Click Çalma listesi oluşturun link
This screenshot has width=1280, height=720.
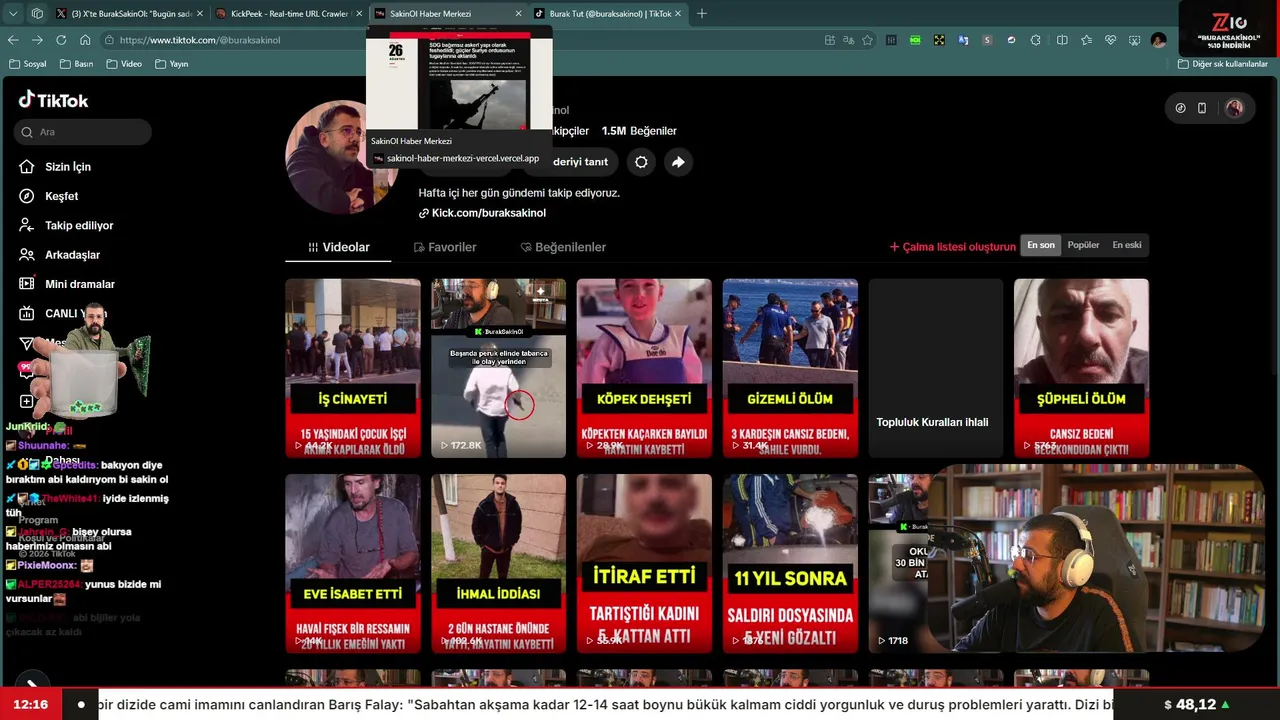click(x=952, y=247)
